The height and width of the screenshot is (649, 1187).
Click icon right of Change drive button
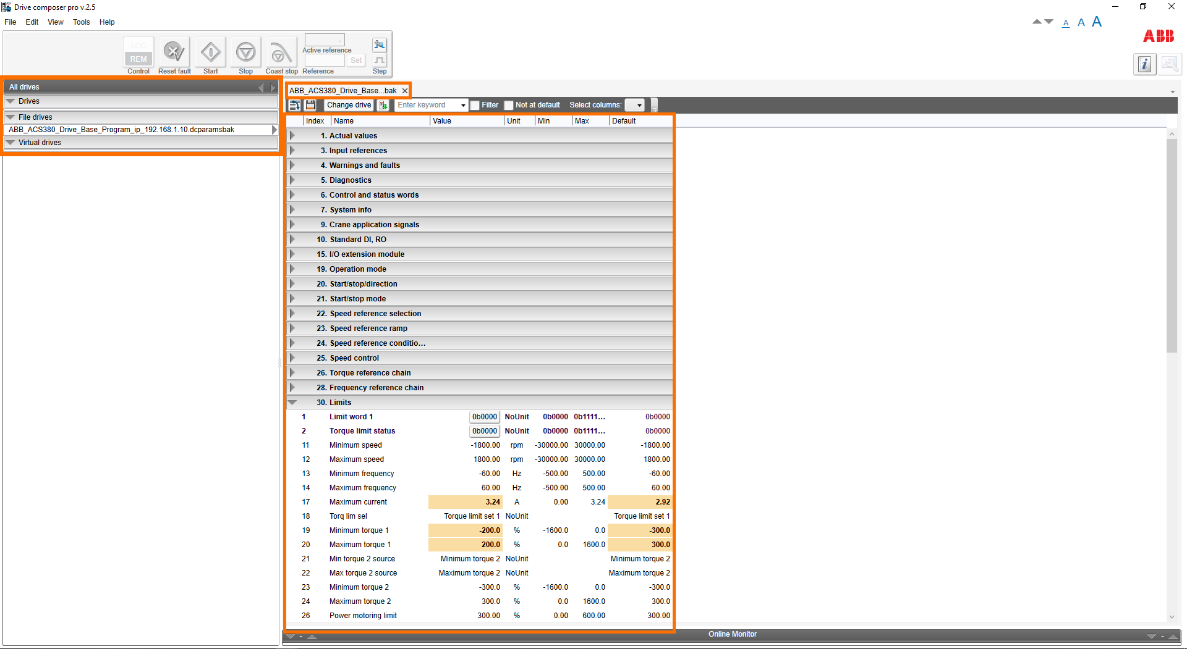coord(383,105)
